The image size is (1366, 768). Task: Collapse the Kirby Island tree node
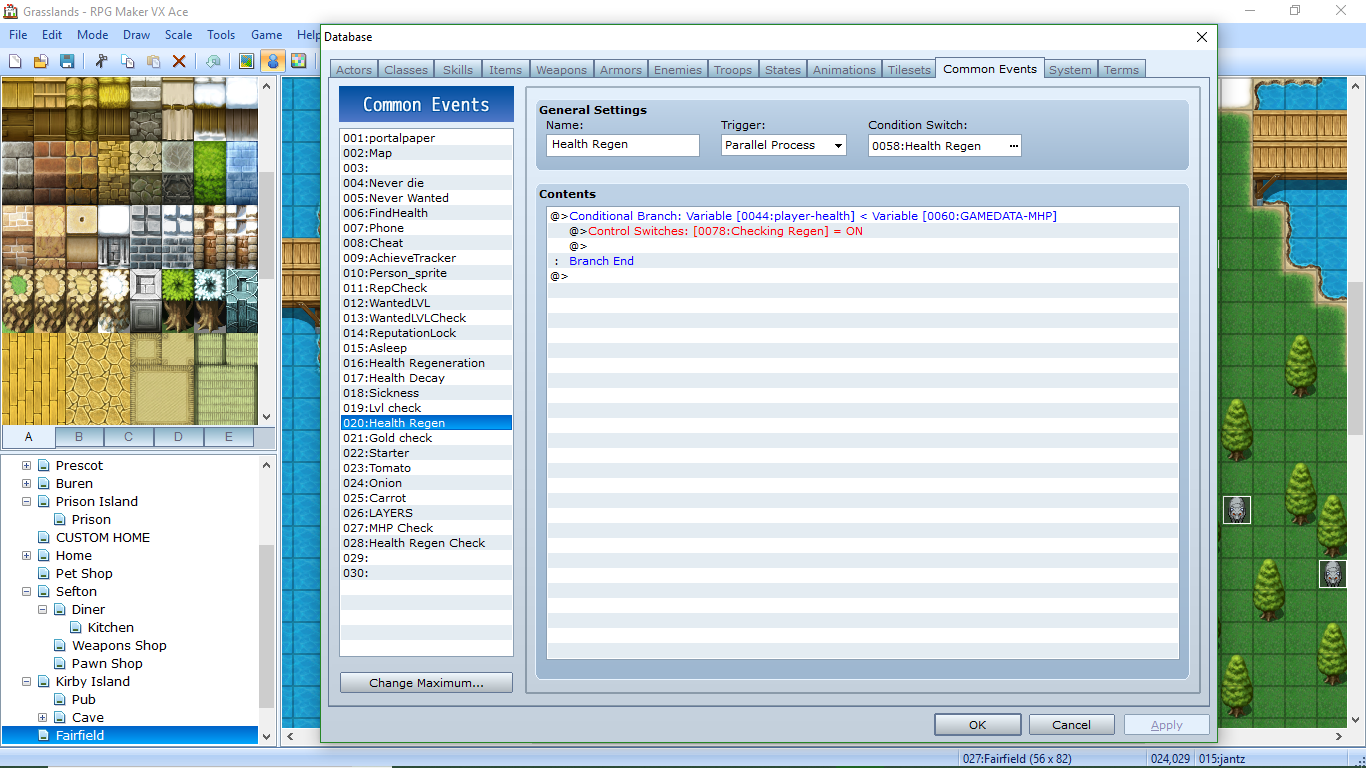coord(27,682)
